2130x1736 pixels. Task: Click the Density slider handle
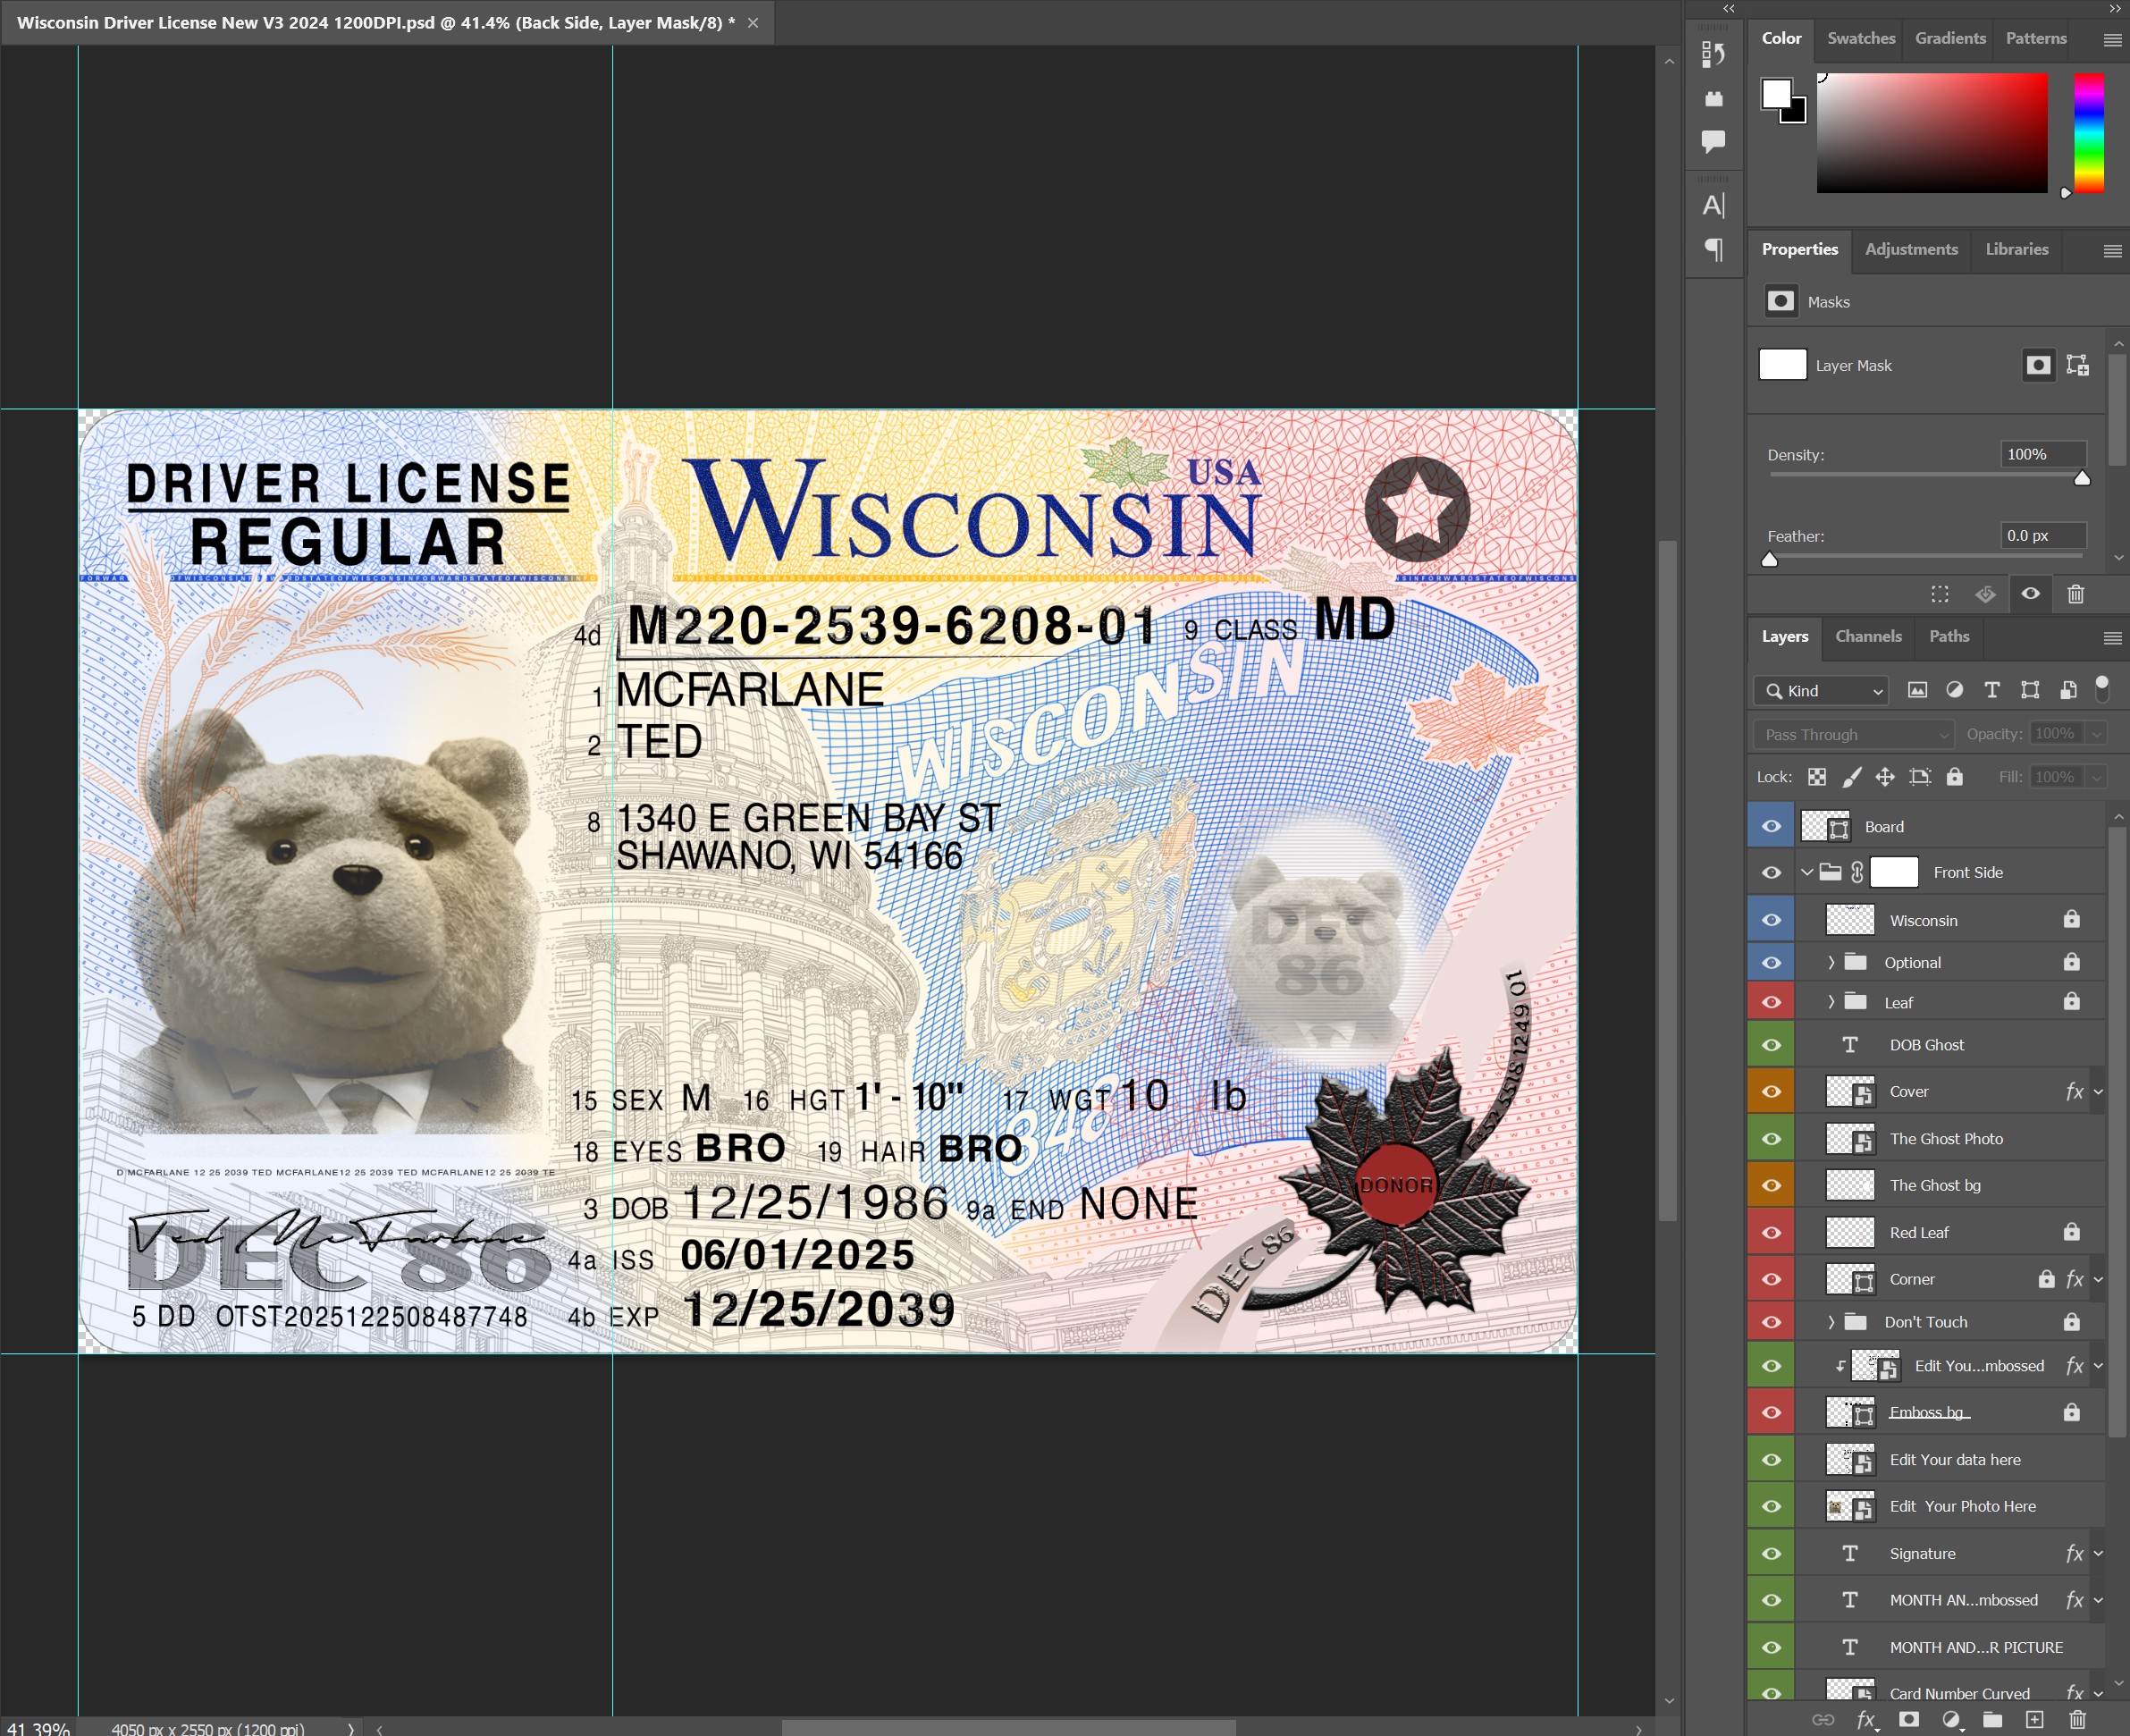[2082, 478]
